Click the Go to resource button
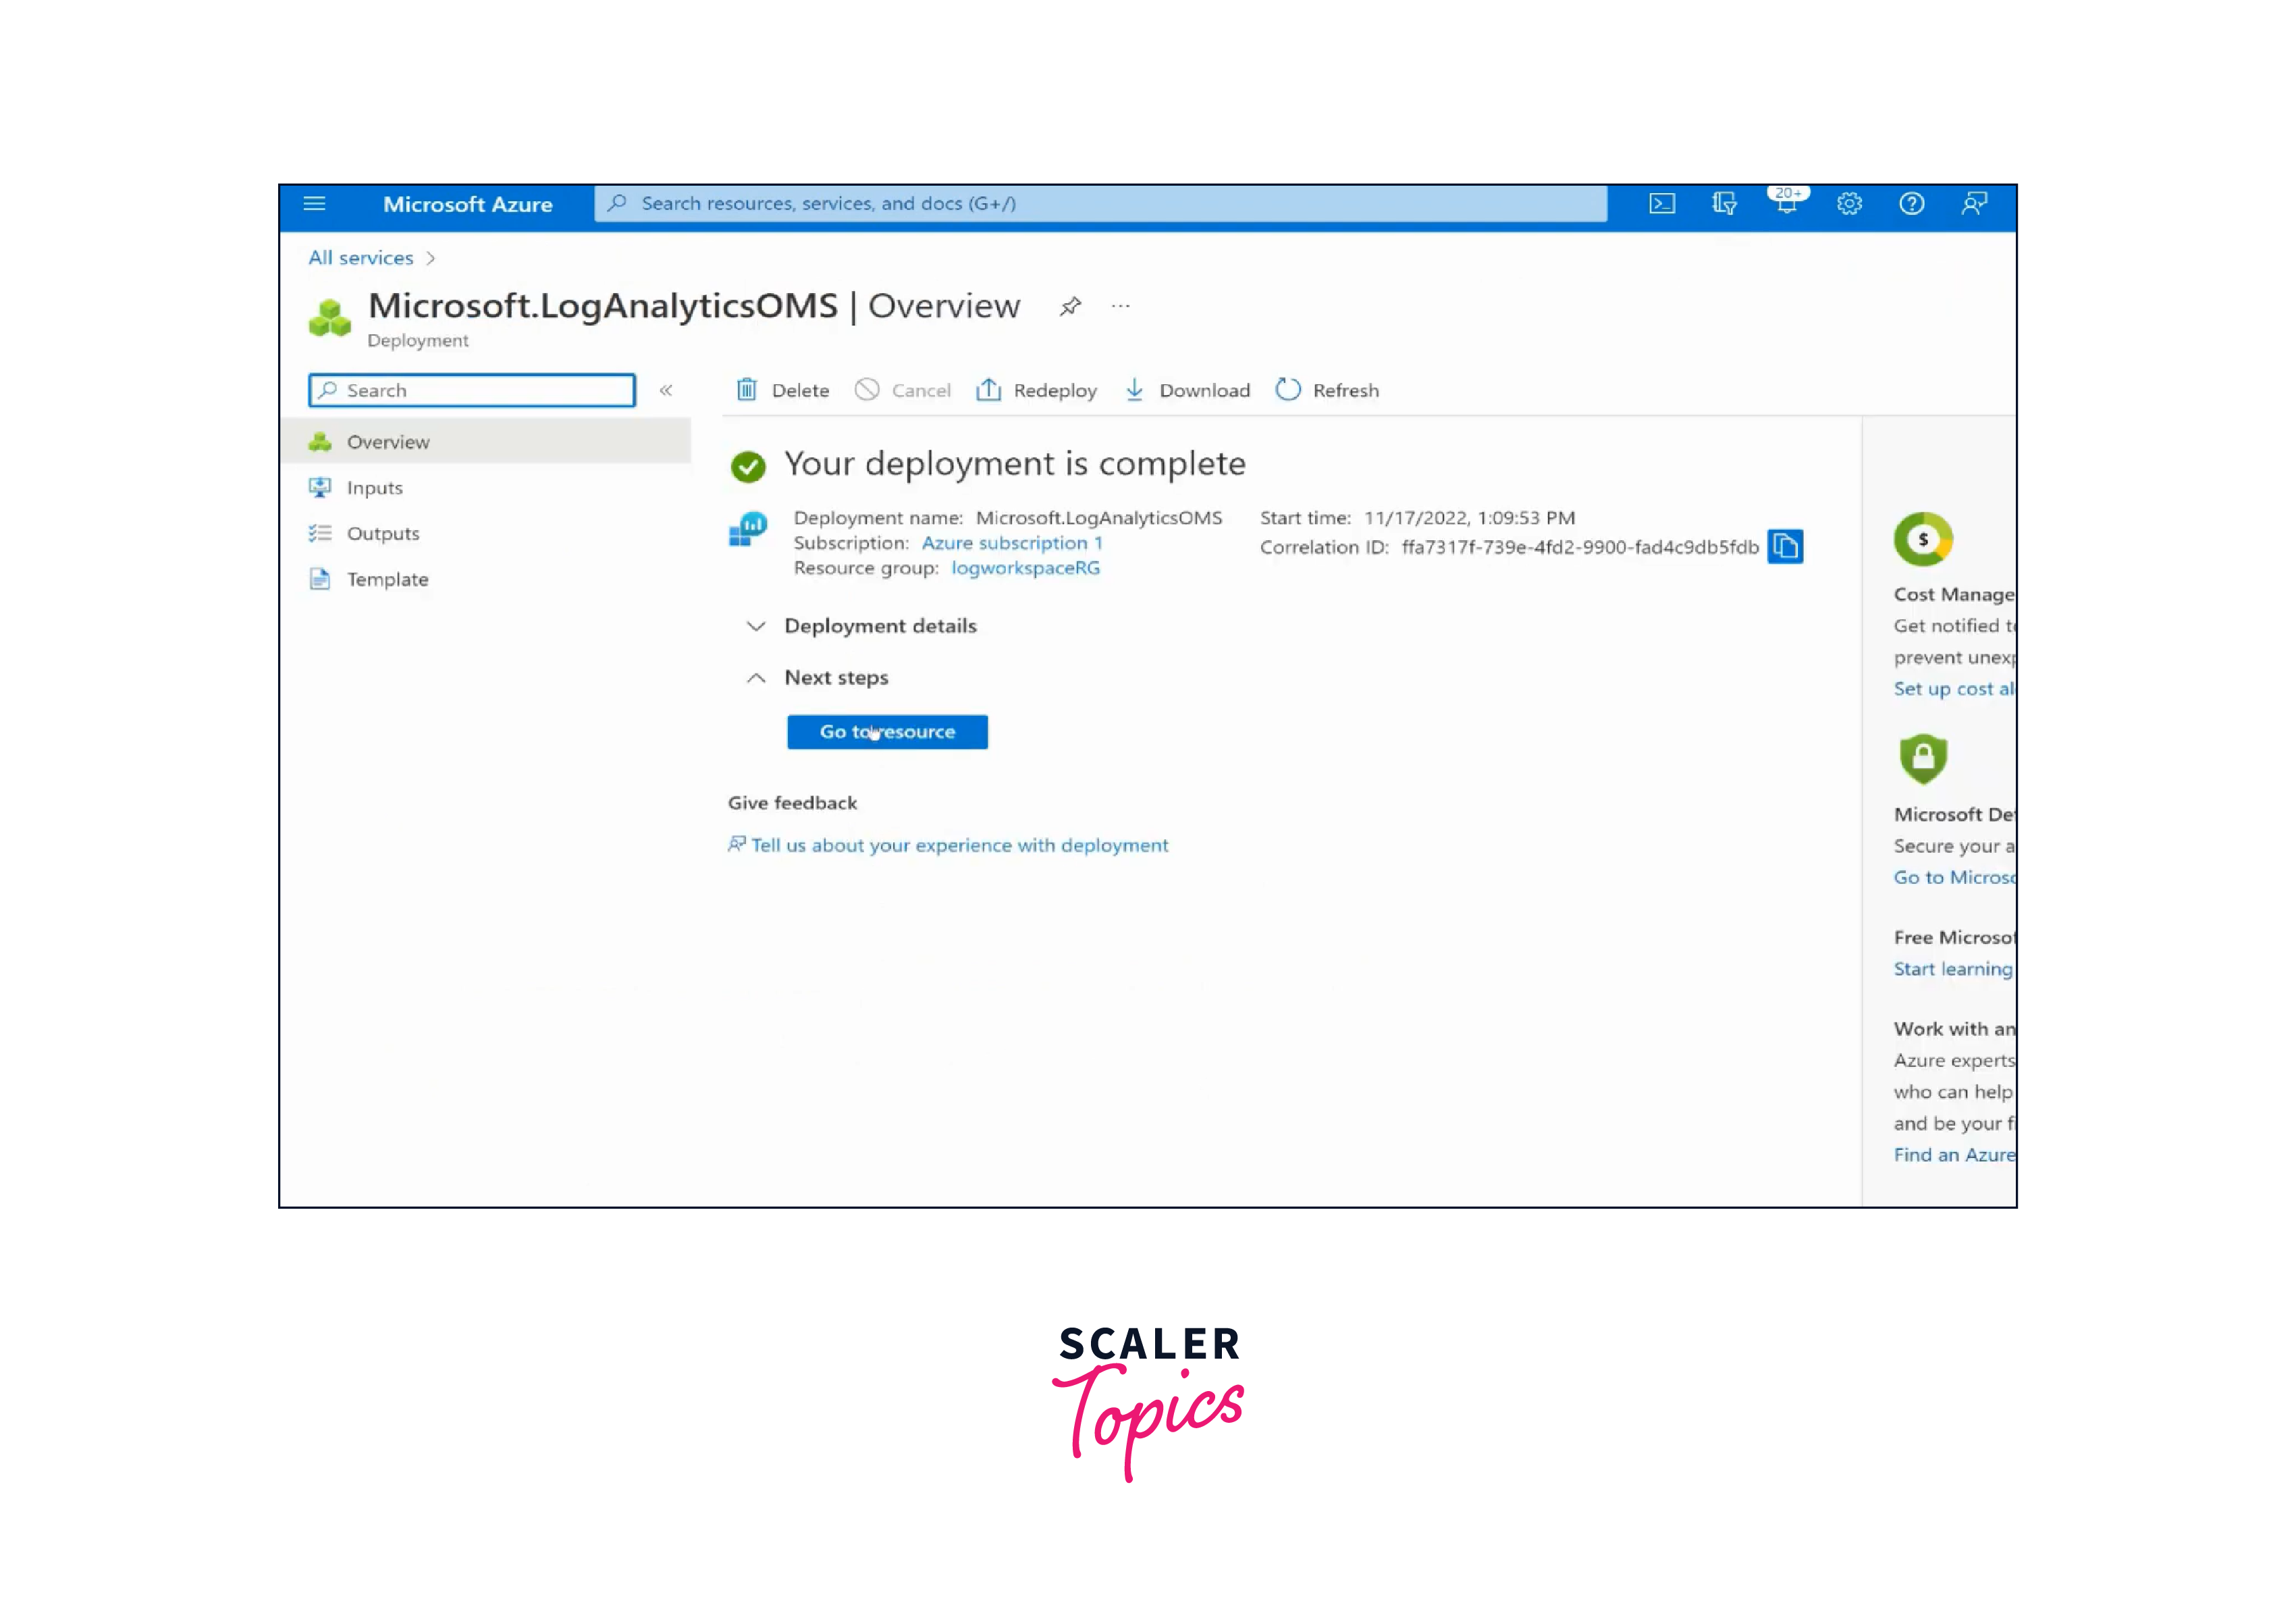This screenshot has width=2296, height=1622. tap(887, 732)
